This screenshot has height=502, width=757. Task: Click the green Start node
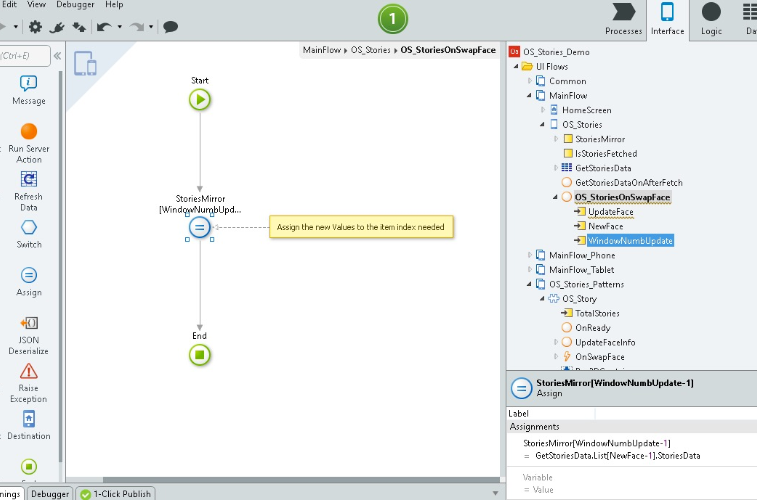pos(200,99)
